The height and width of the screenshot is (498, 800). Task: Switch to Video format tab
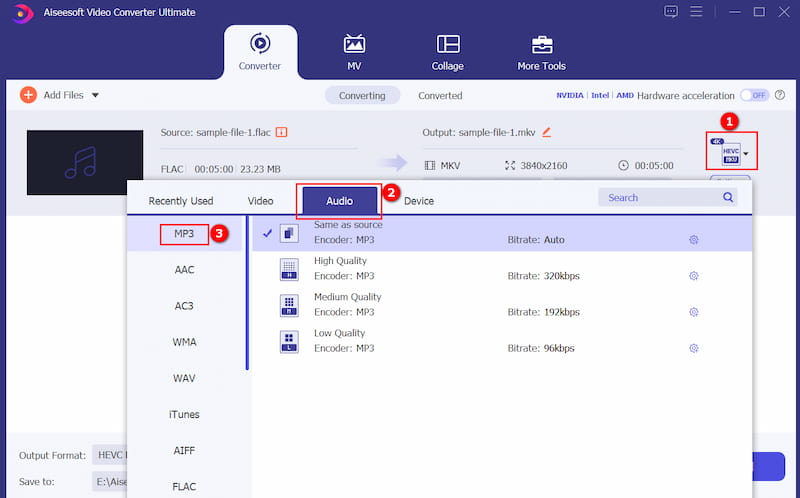pyautogui.click(x=260, y=201)
